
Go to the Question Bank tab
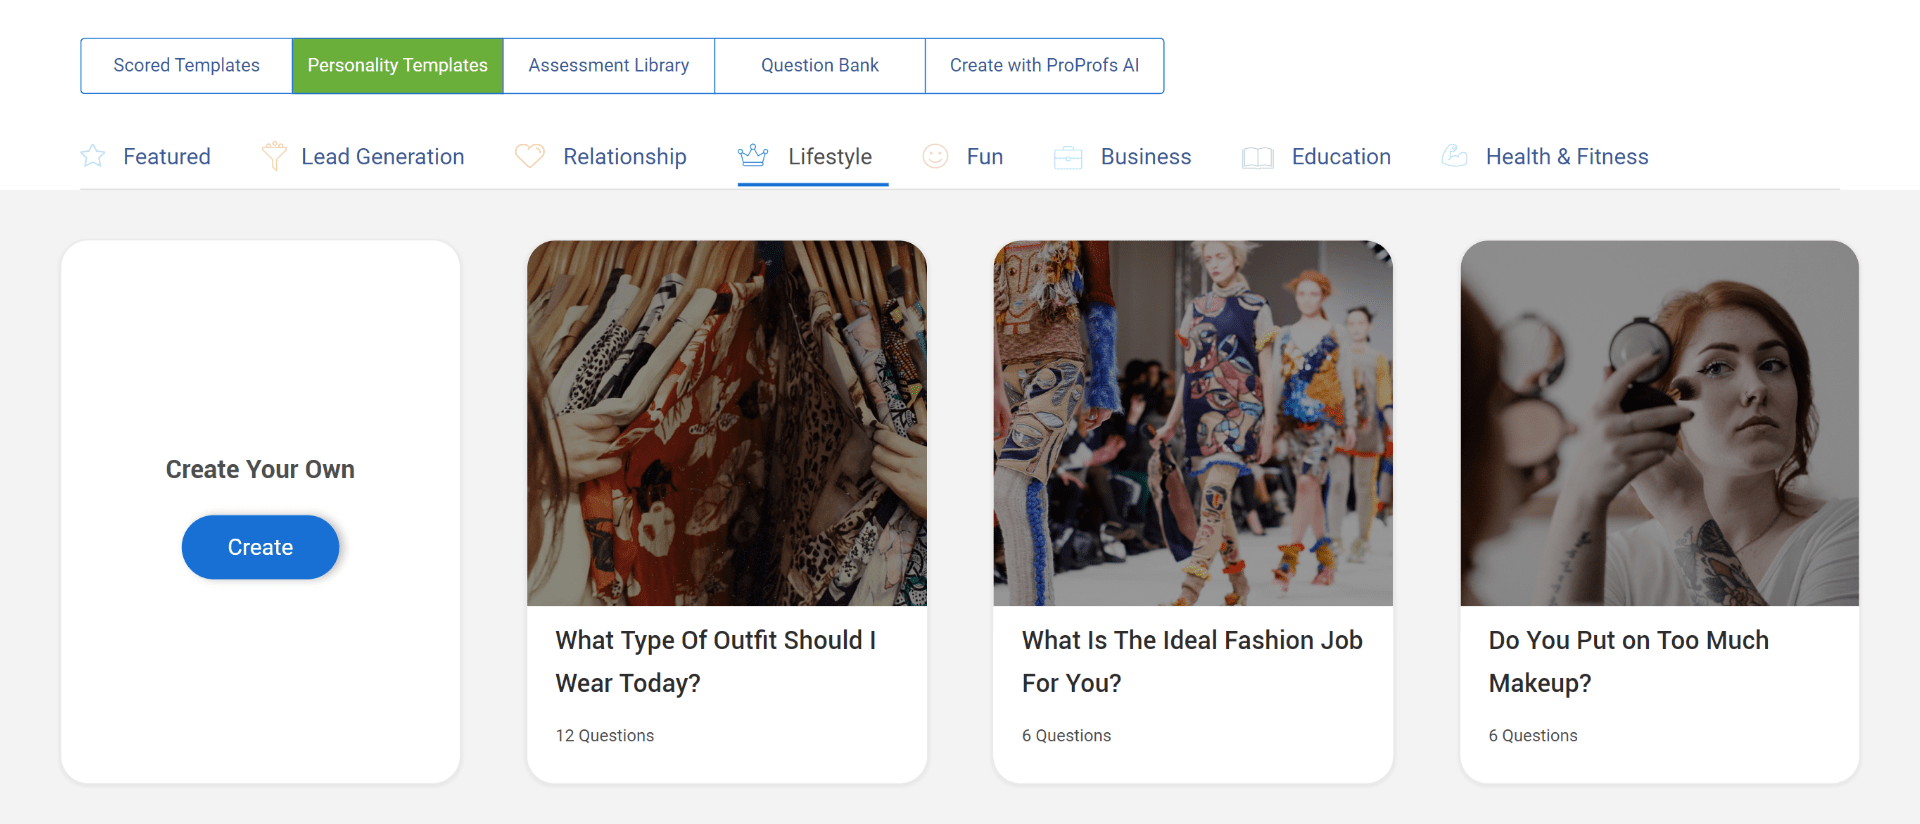(x=819, y=66)
